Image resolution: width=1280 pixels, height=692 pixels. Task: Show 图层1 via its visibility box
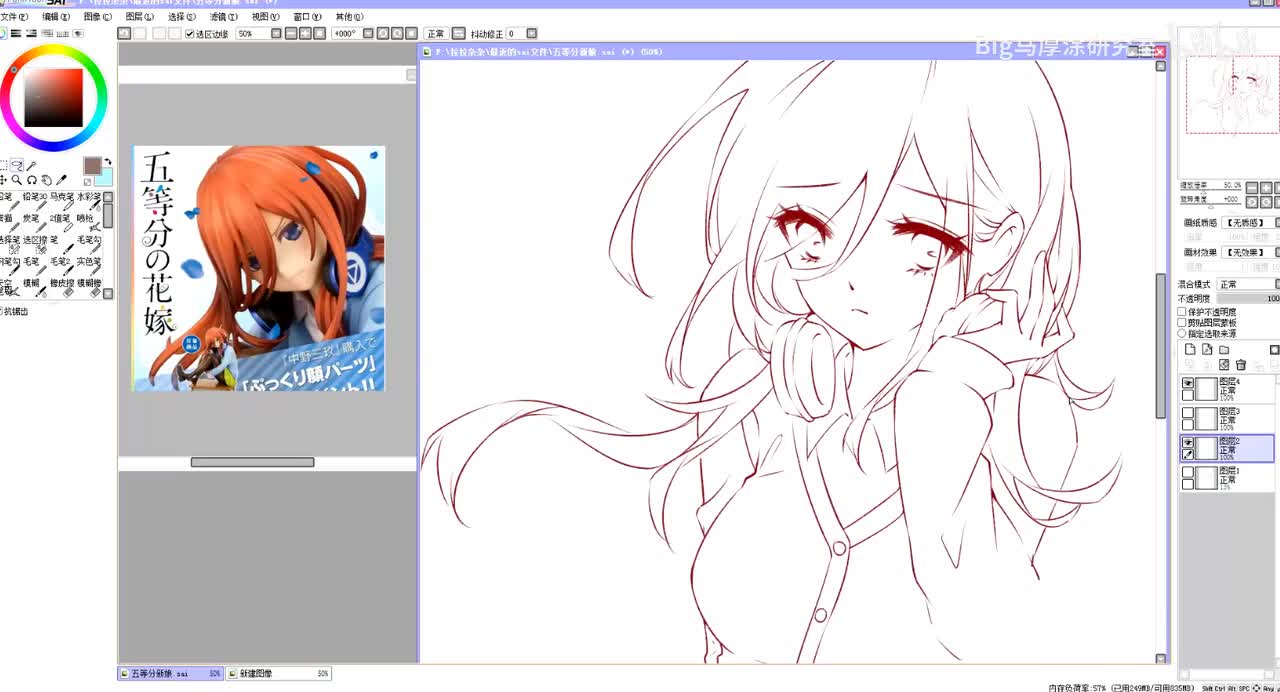coord(1188,471)
